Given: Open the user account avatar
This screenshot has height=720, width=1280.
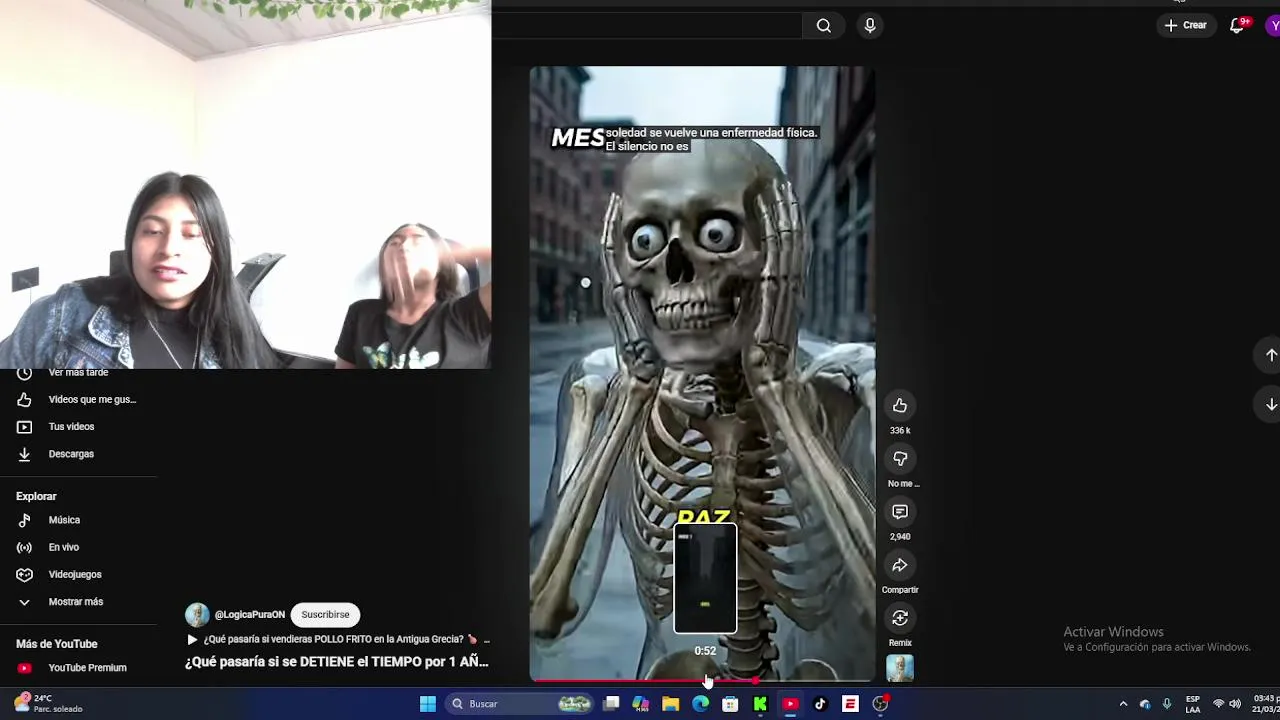Looking at the screenshot, I should 1273,26.
